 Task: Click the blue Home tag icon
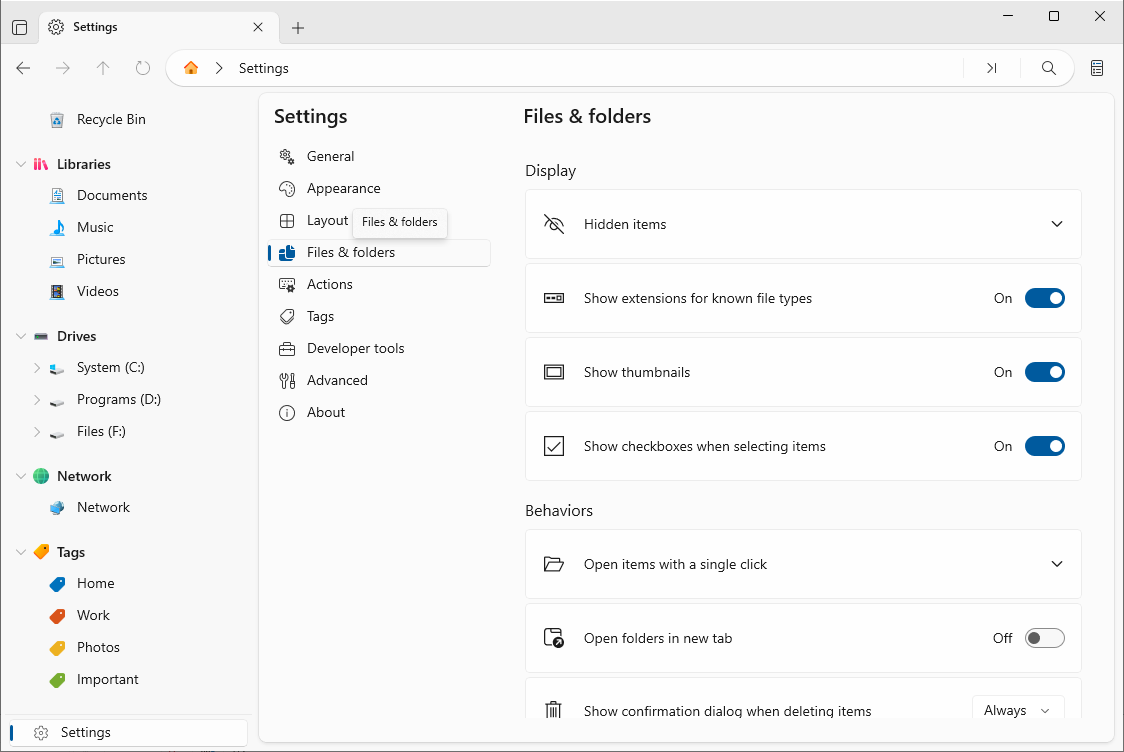(57, 584)
